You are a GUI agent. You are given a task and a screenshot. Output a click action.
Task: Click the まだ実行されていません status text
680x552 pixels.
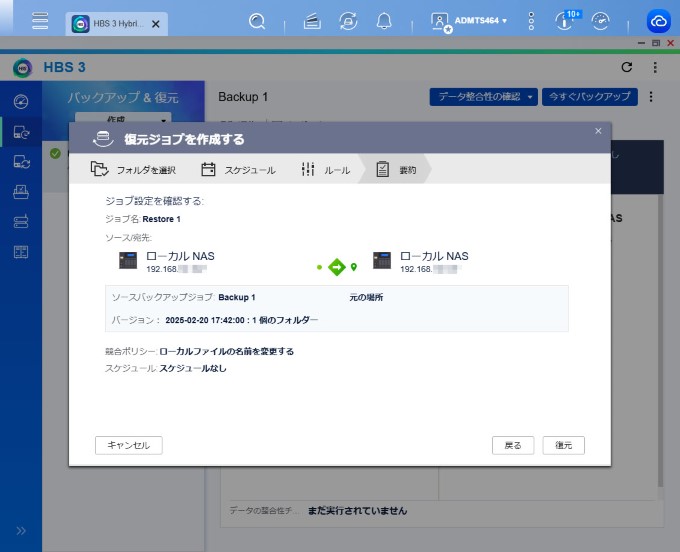(357, 511)
